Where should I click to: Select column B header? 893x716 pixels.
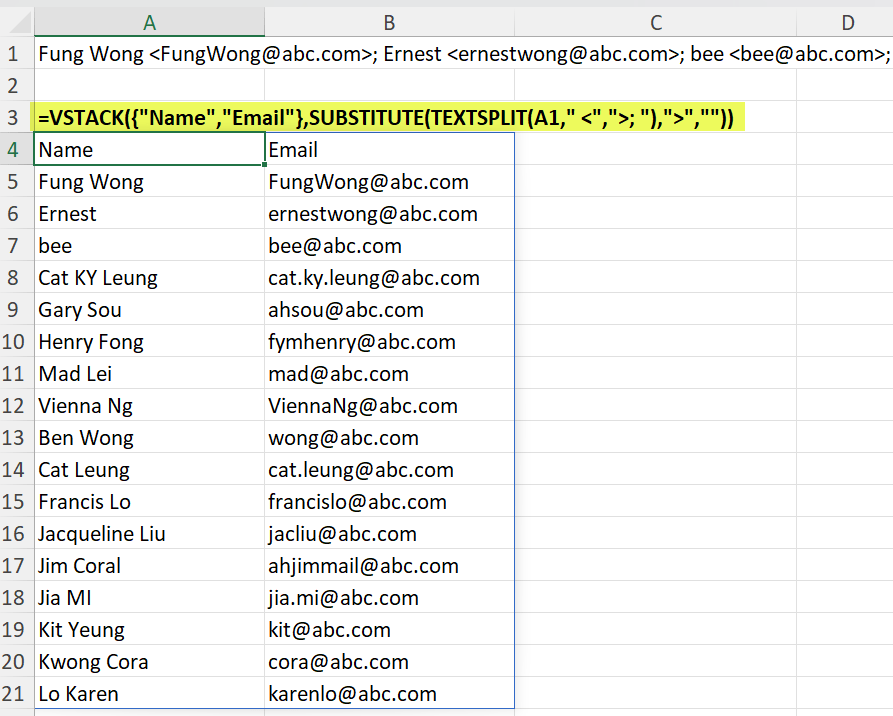(x=389, y=22)
